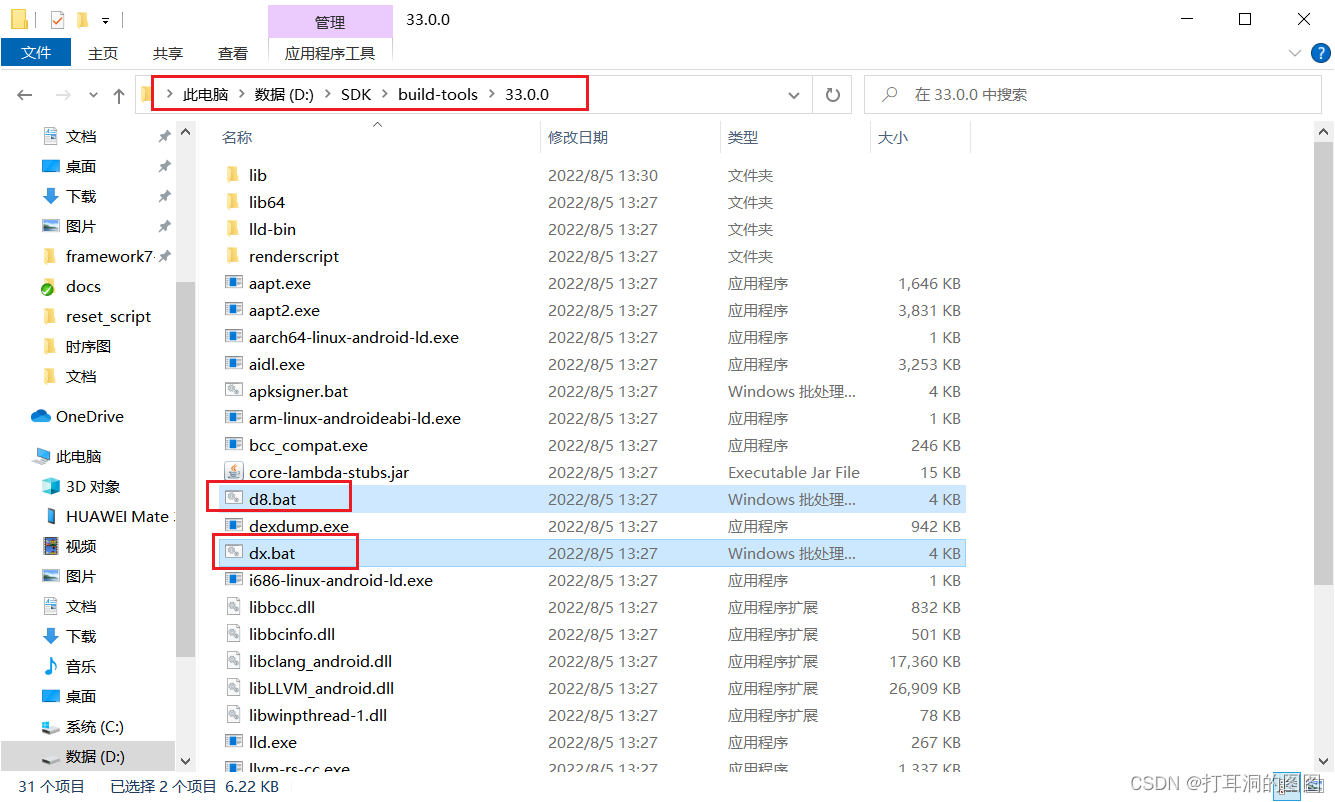The height and width of the screenshot is (802, 1335).
Task: Go up one folder level
Action: (119, 95)
